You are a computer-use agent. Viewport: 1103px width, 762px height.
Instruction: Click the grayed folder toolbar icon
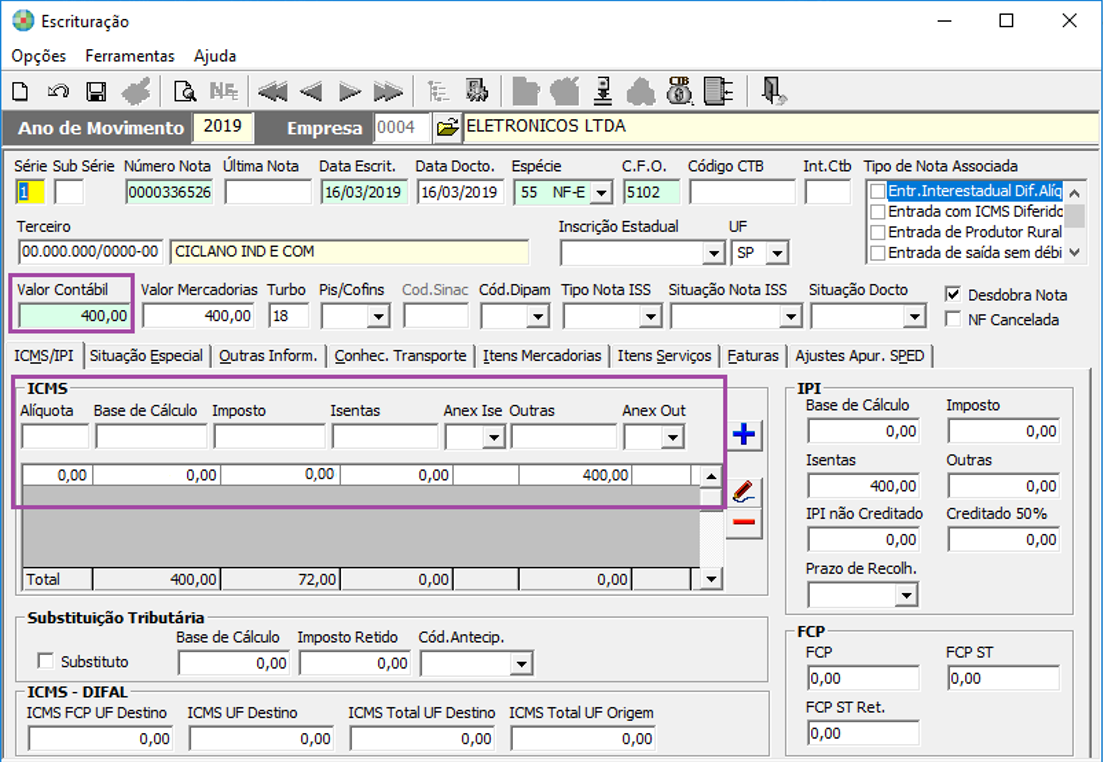click(525, 91)
